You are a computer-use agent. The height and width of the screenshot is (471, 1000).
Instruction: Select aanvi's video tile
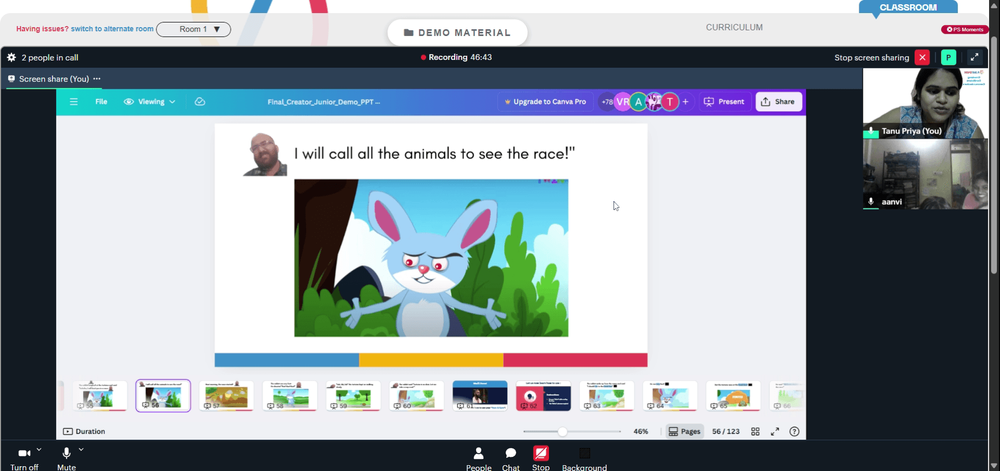click(925, 174)
